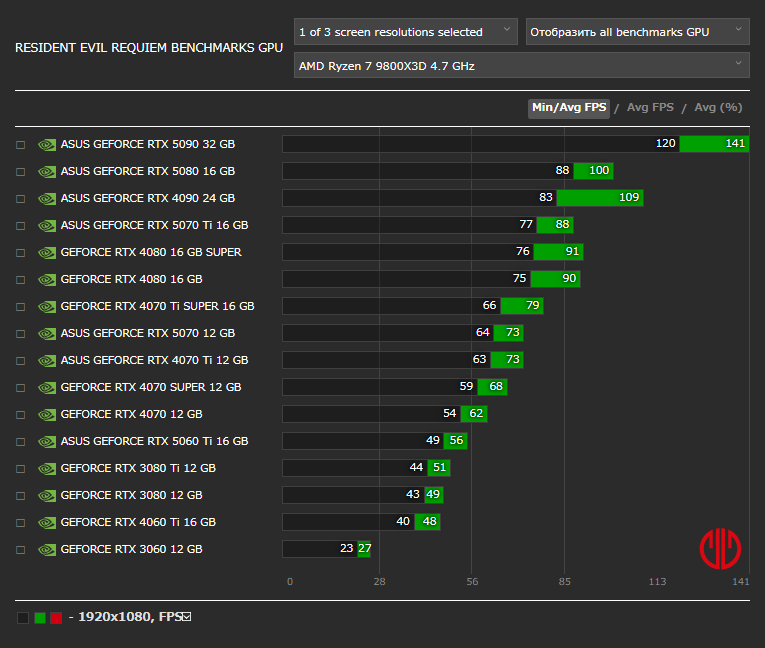Open the AMD Ryzen 7 9800X3D processor dropdown
This screenshot has height=648, width=765.
(521, 66)
